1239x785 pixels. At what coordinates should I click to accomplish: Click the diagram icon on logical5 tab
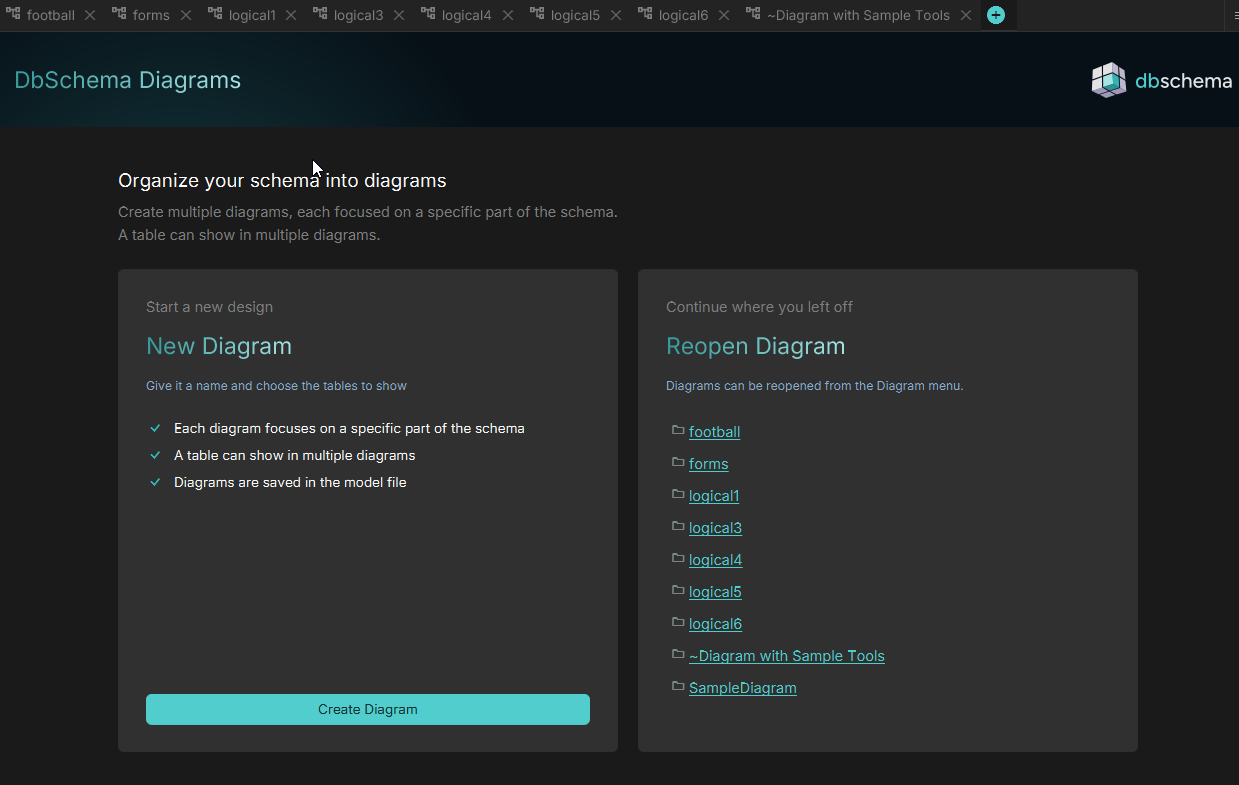coord(537,14)
